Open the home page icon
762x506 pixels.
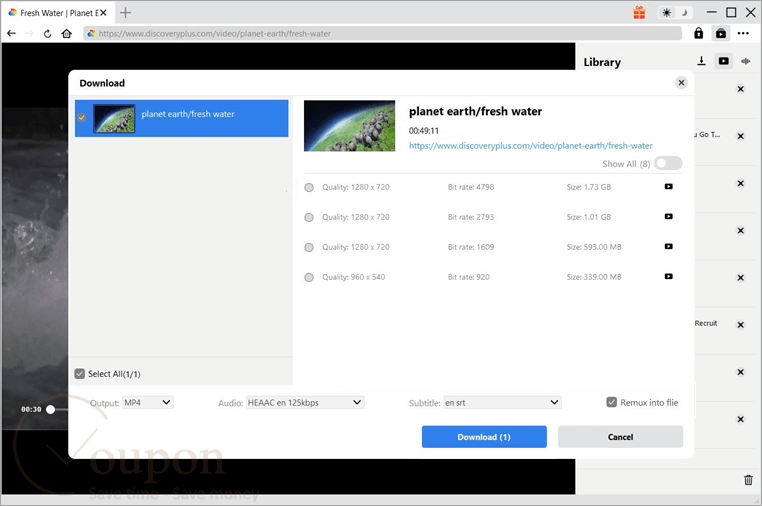[67, 34]
